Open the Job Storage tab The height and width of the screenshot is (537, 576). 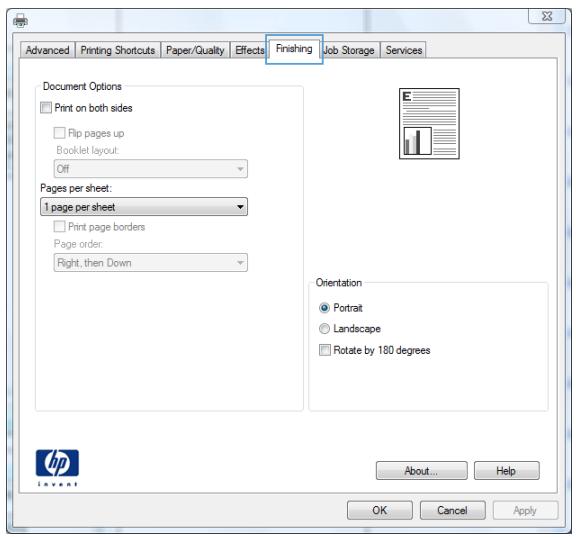(x=349, y=50)
